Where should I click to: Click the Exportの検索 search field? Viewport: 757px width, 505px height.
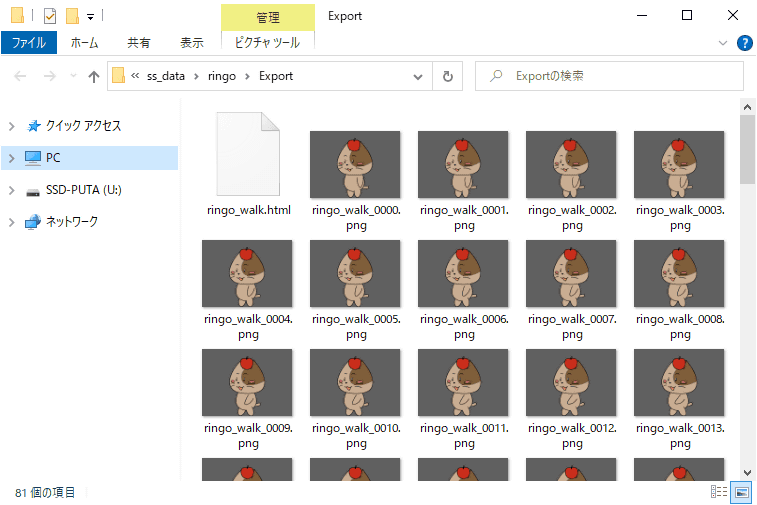609,76
